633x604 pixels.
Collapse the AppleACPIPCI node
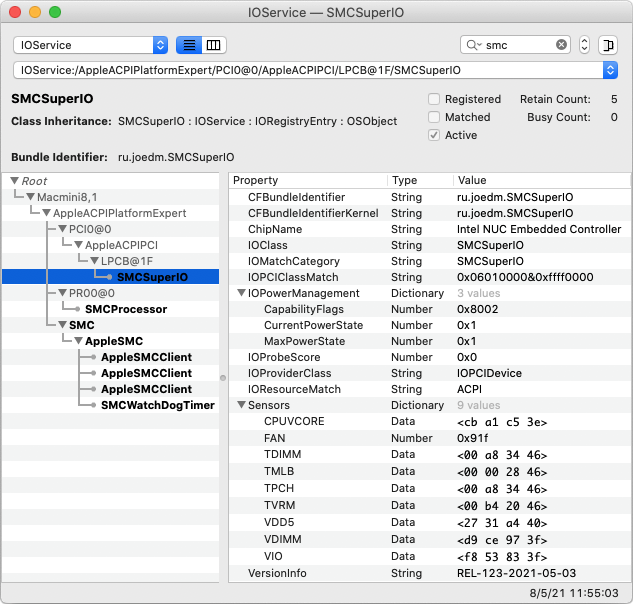pyautogui.click(x=79, y=245)
